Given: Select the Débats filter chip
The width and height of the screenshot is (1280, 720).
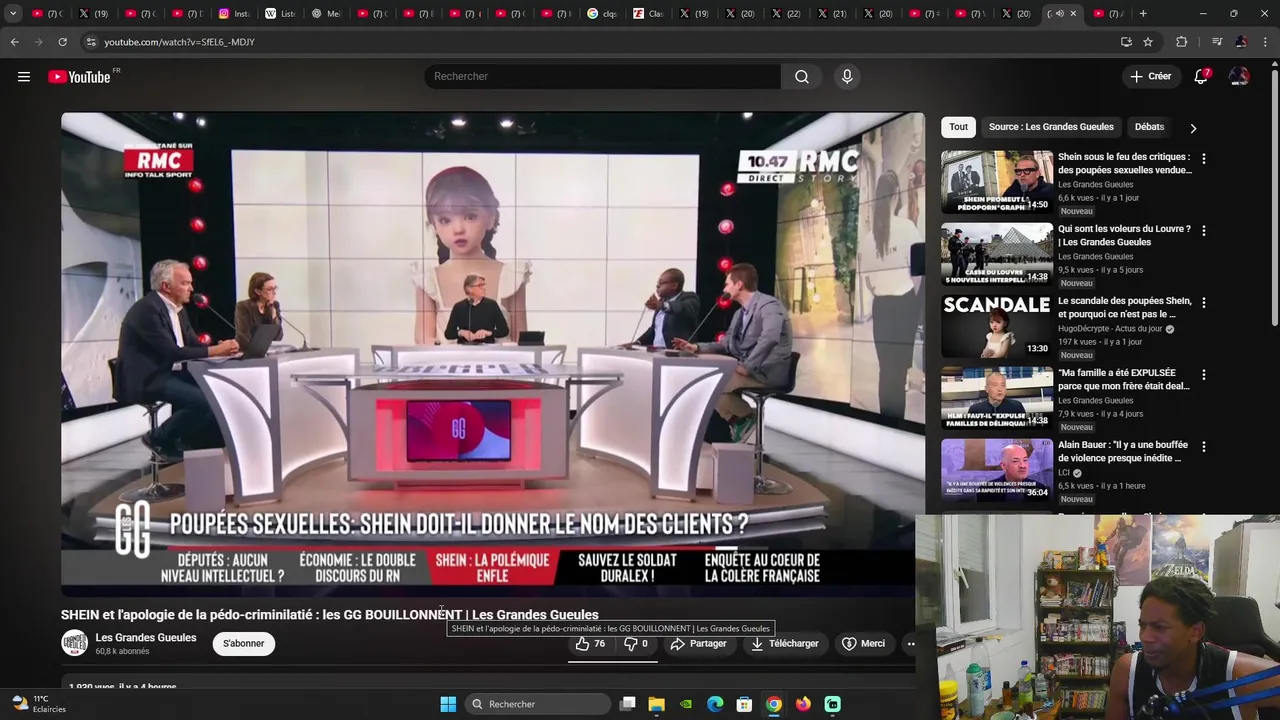Looking at the screenshot, I should click(1149, 127).
